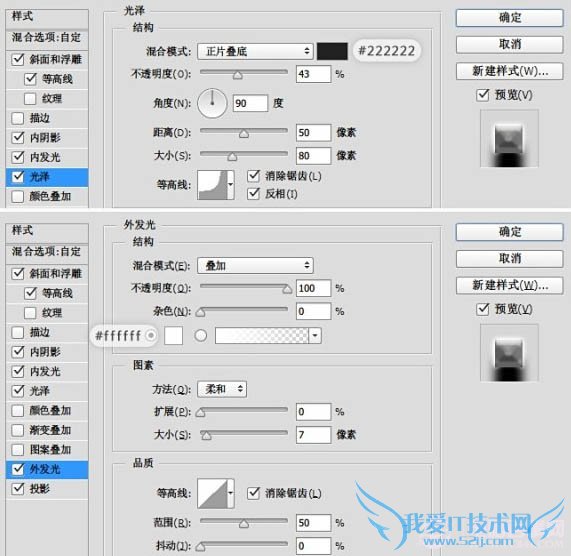This screenshot has width=571, height=556.
Task: Click style preview thumbnail in 光泽 dialog
Action: tap(509, 139)
